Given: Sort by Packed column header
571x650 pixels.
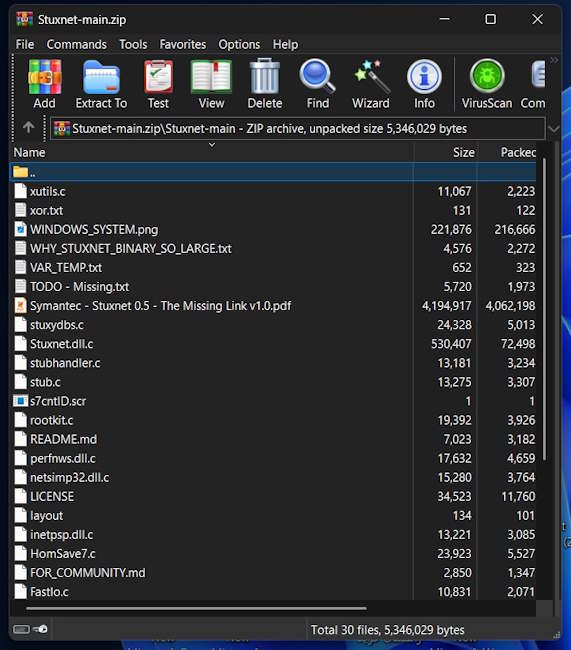Looking at the screenshot, I should [x=507, y=152].
